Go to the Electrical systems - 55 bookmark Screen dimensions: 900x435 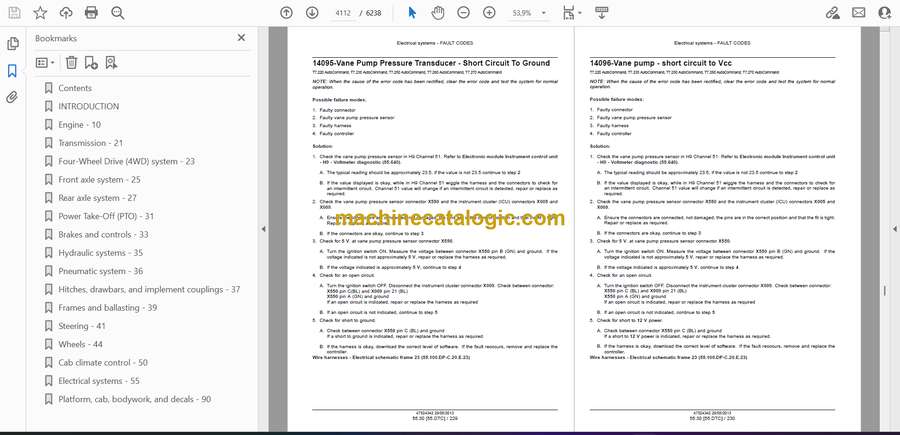(99, 381)
